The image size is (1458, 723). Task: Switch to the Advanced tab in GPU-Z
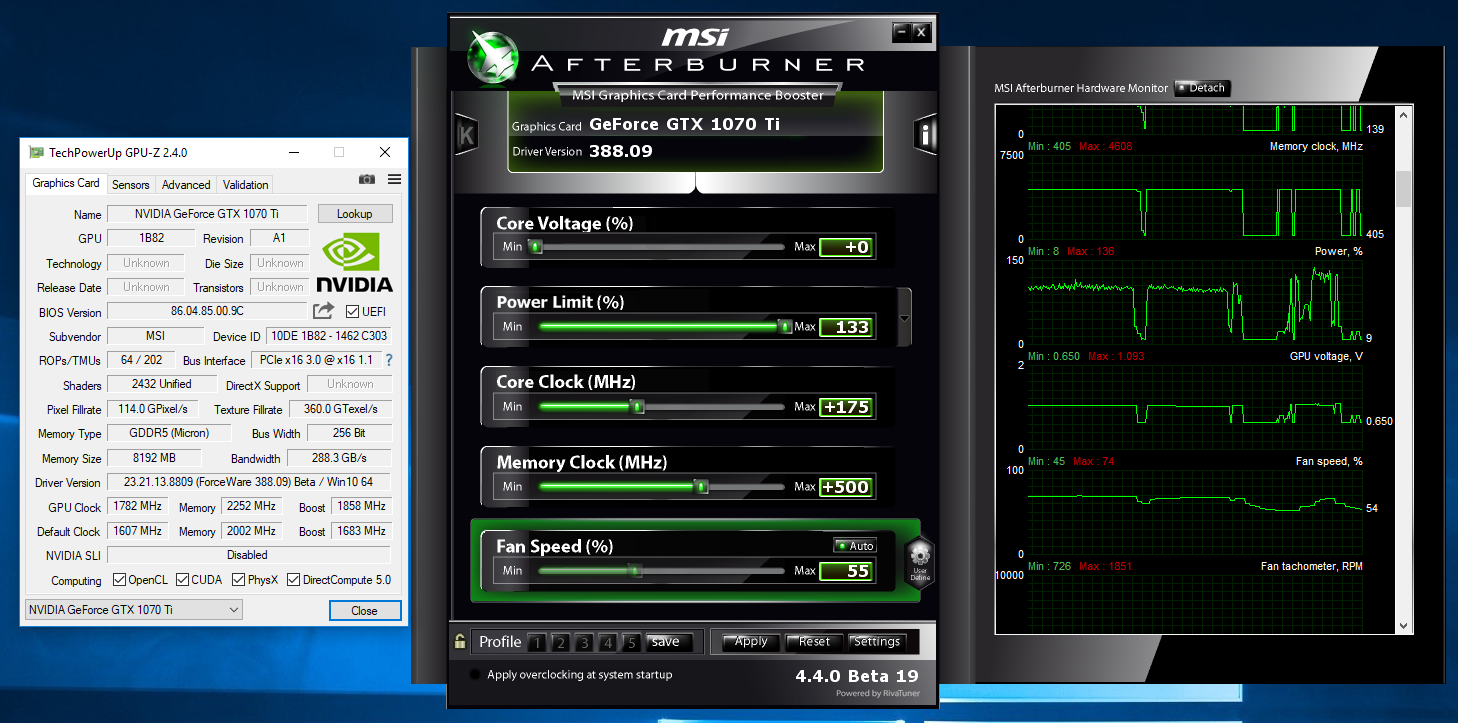(186, 185)
